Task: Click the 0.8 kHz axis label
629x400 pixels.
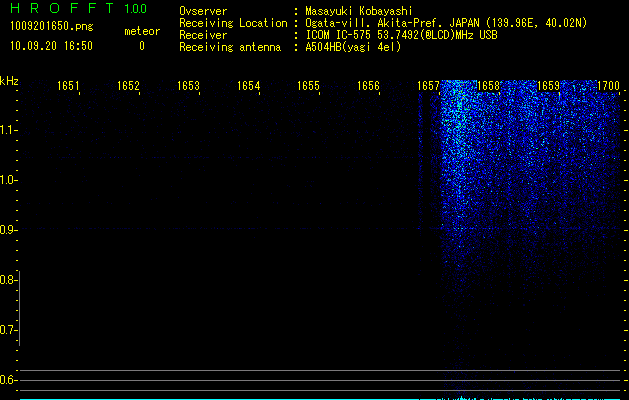Action: click(x=8, y=280)
